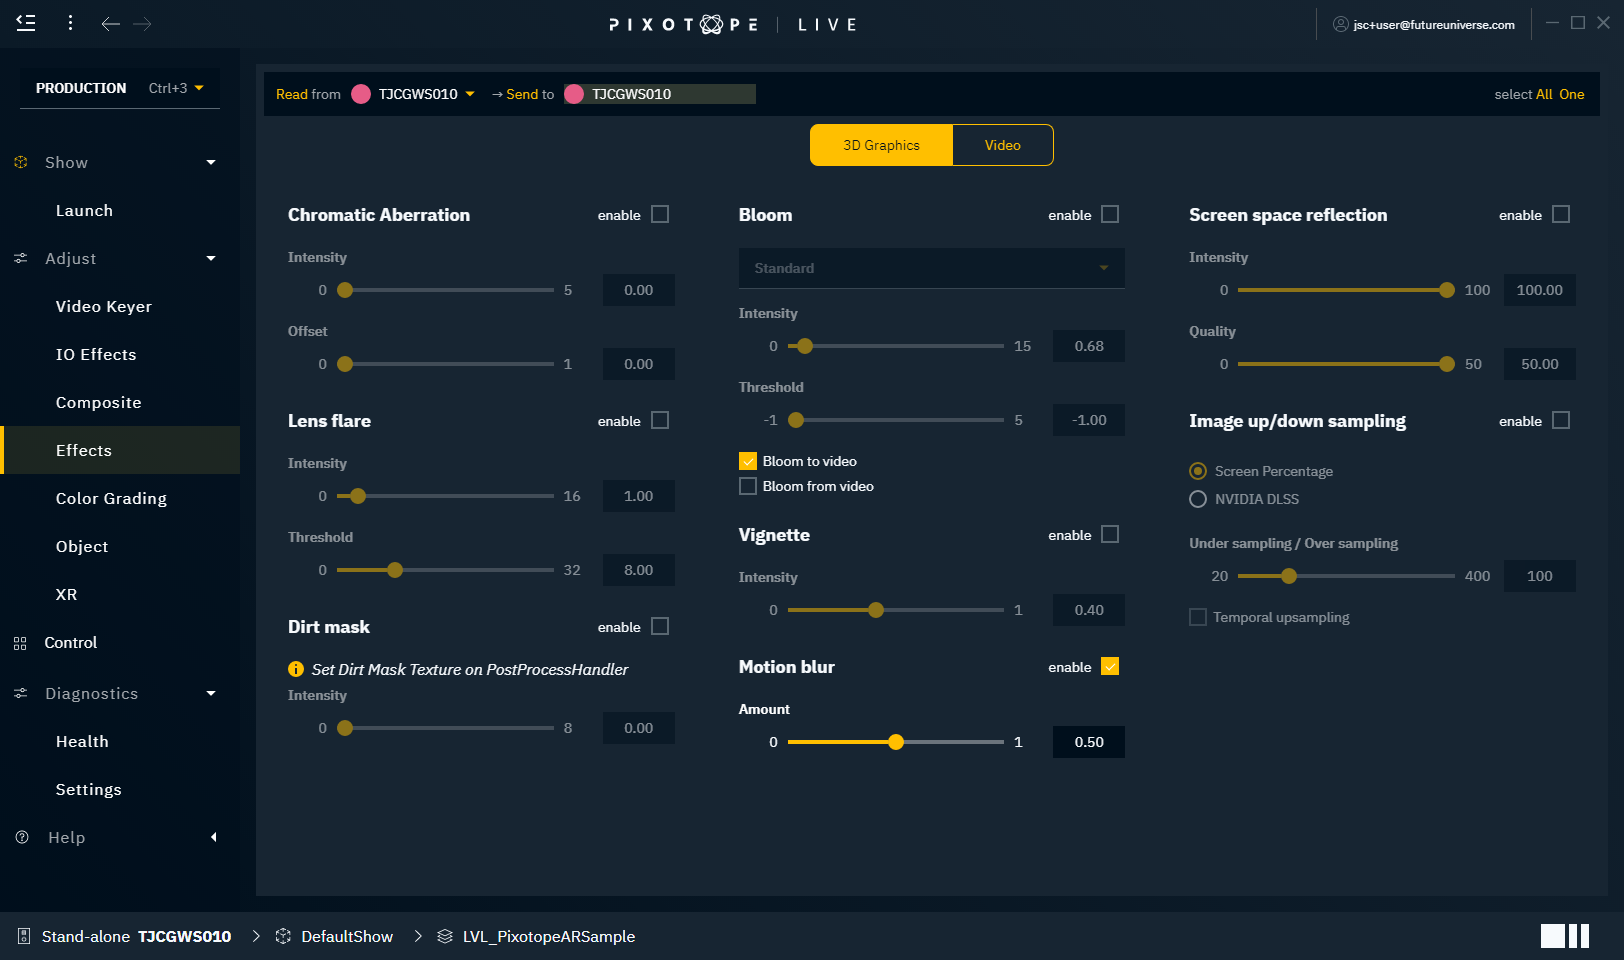1624x960 pixels.
Task: Click the pink Read from machine dot
Action: (x=361, y=94)
